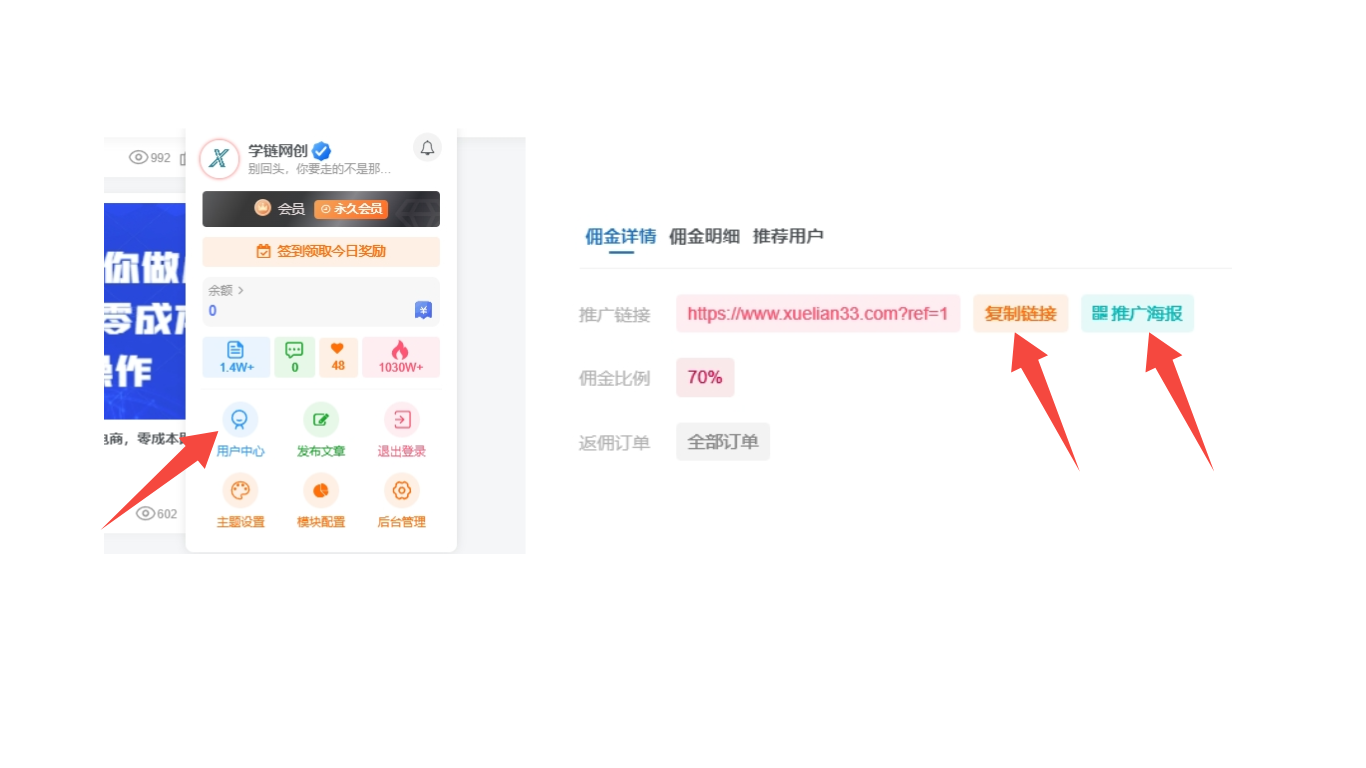Select the 佣金详情 tab

618,236
